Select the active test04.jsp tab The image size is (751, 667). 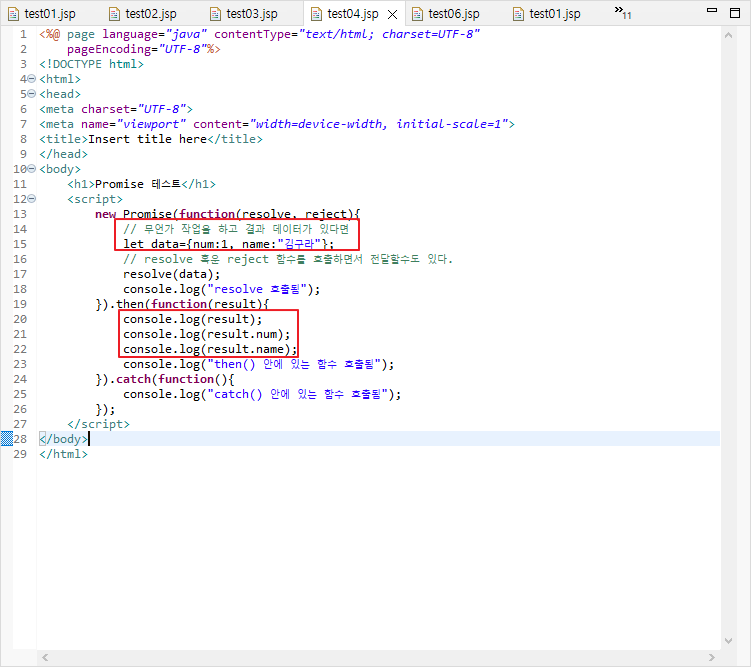(353, 14)
